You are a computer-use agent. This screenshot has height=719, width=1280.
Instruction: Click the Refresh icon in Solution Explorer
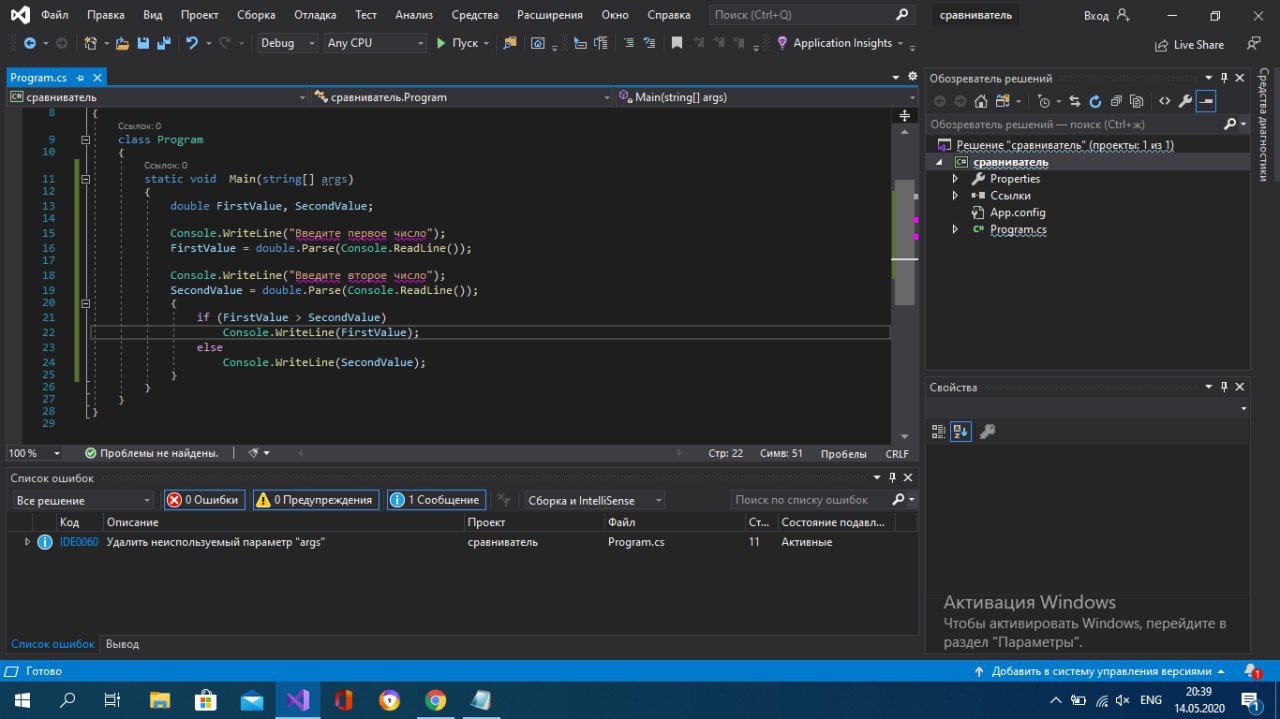coord(1095,101)
